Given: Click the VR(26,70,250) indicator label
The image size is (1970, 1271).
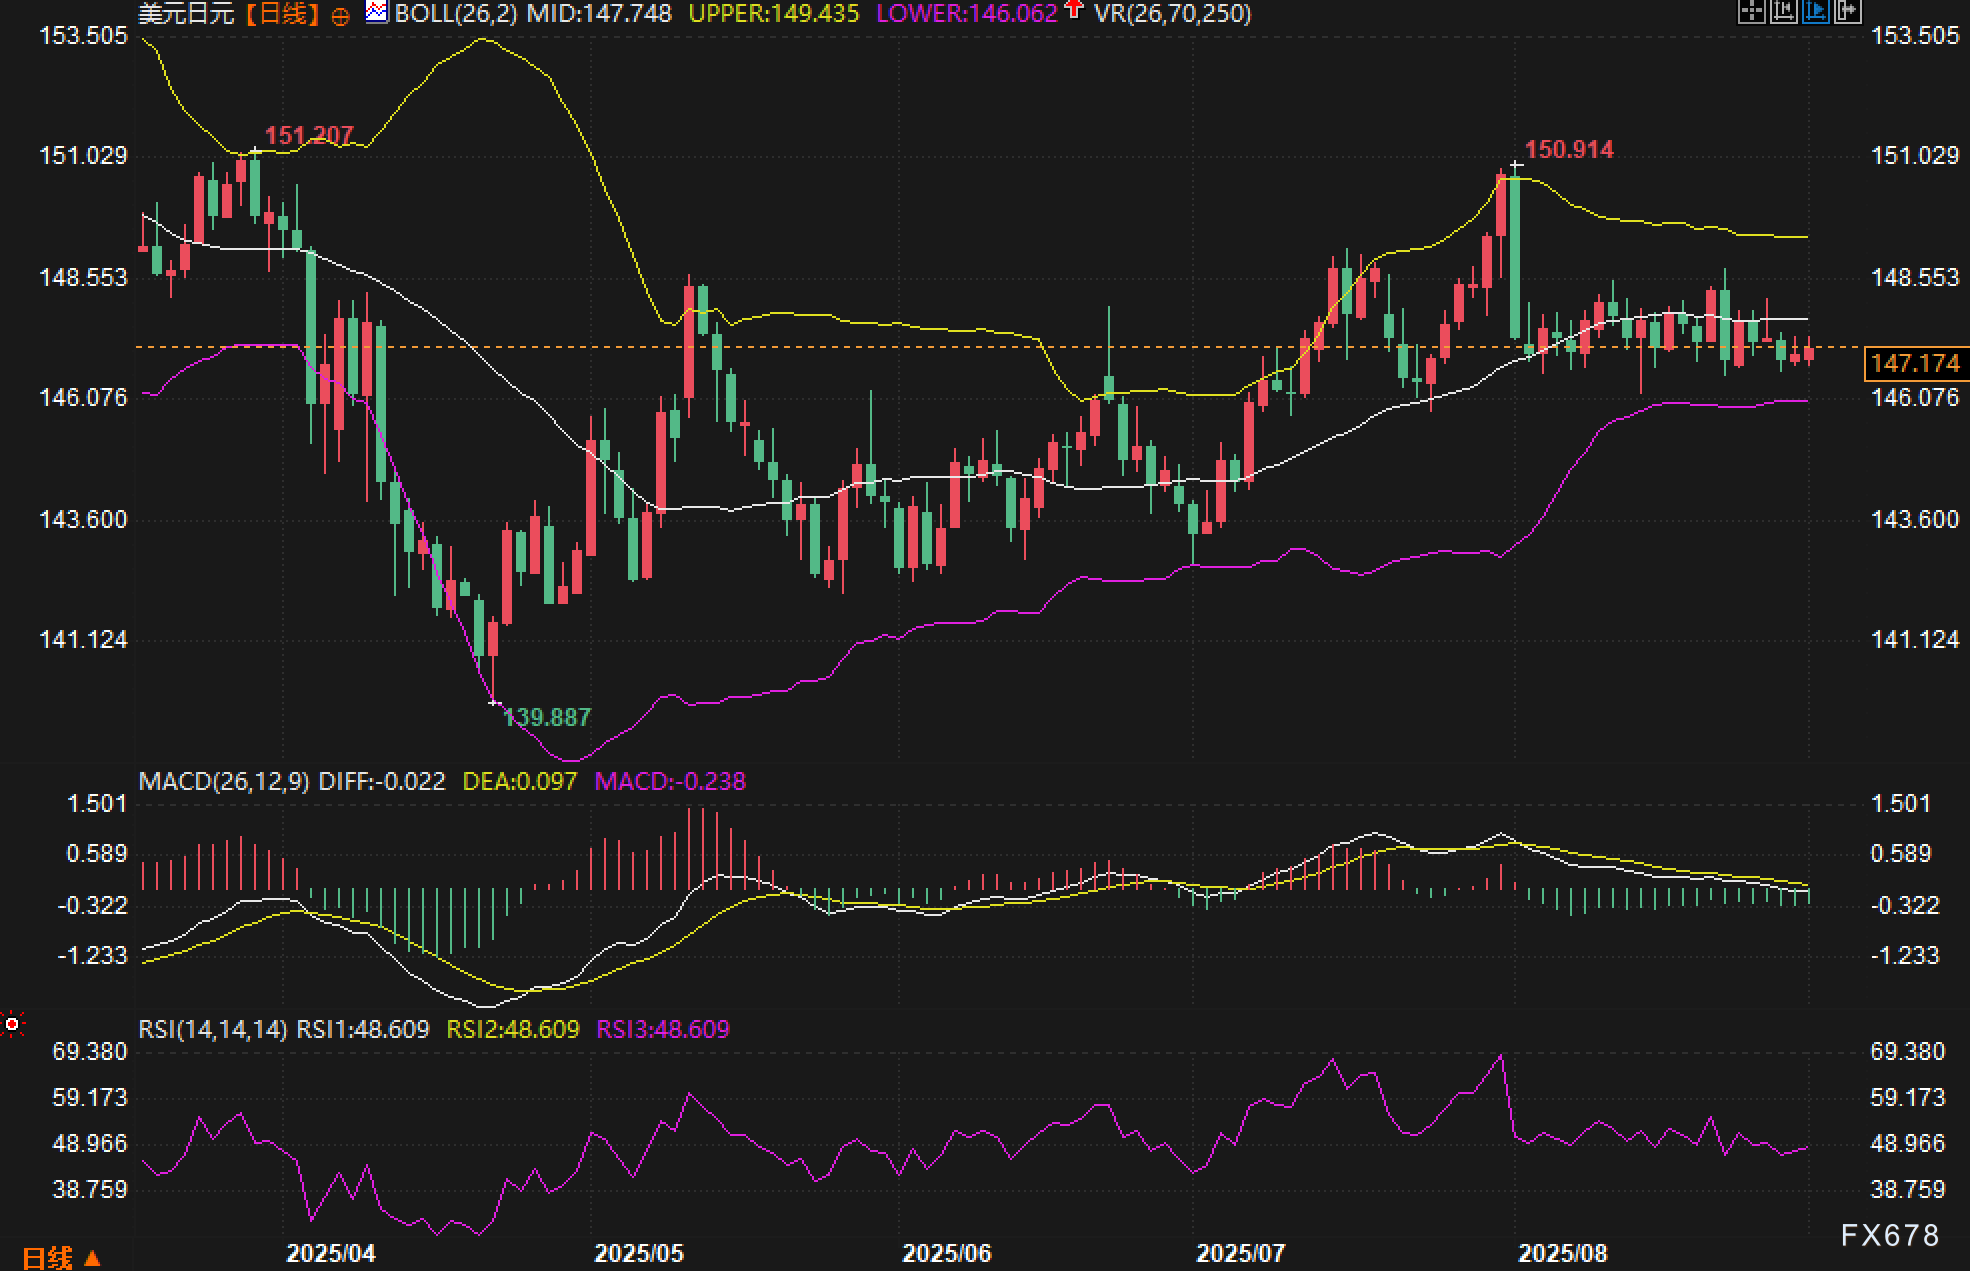Looking at the screenshot, I should coord(1173,14).
